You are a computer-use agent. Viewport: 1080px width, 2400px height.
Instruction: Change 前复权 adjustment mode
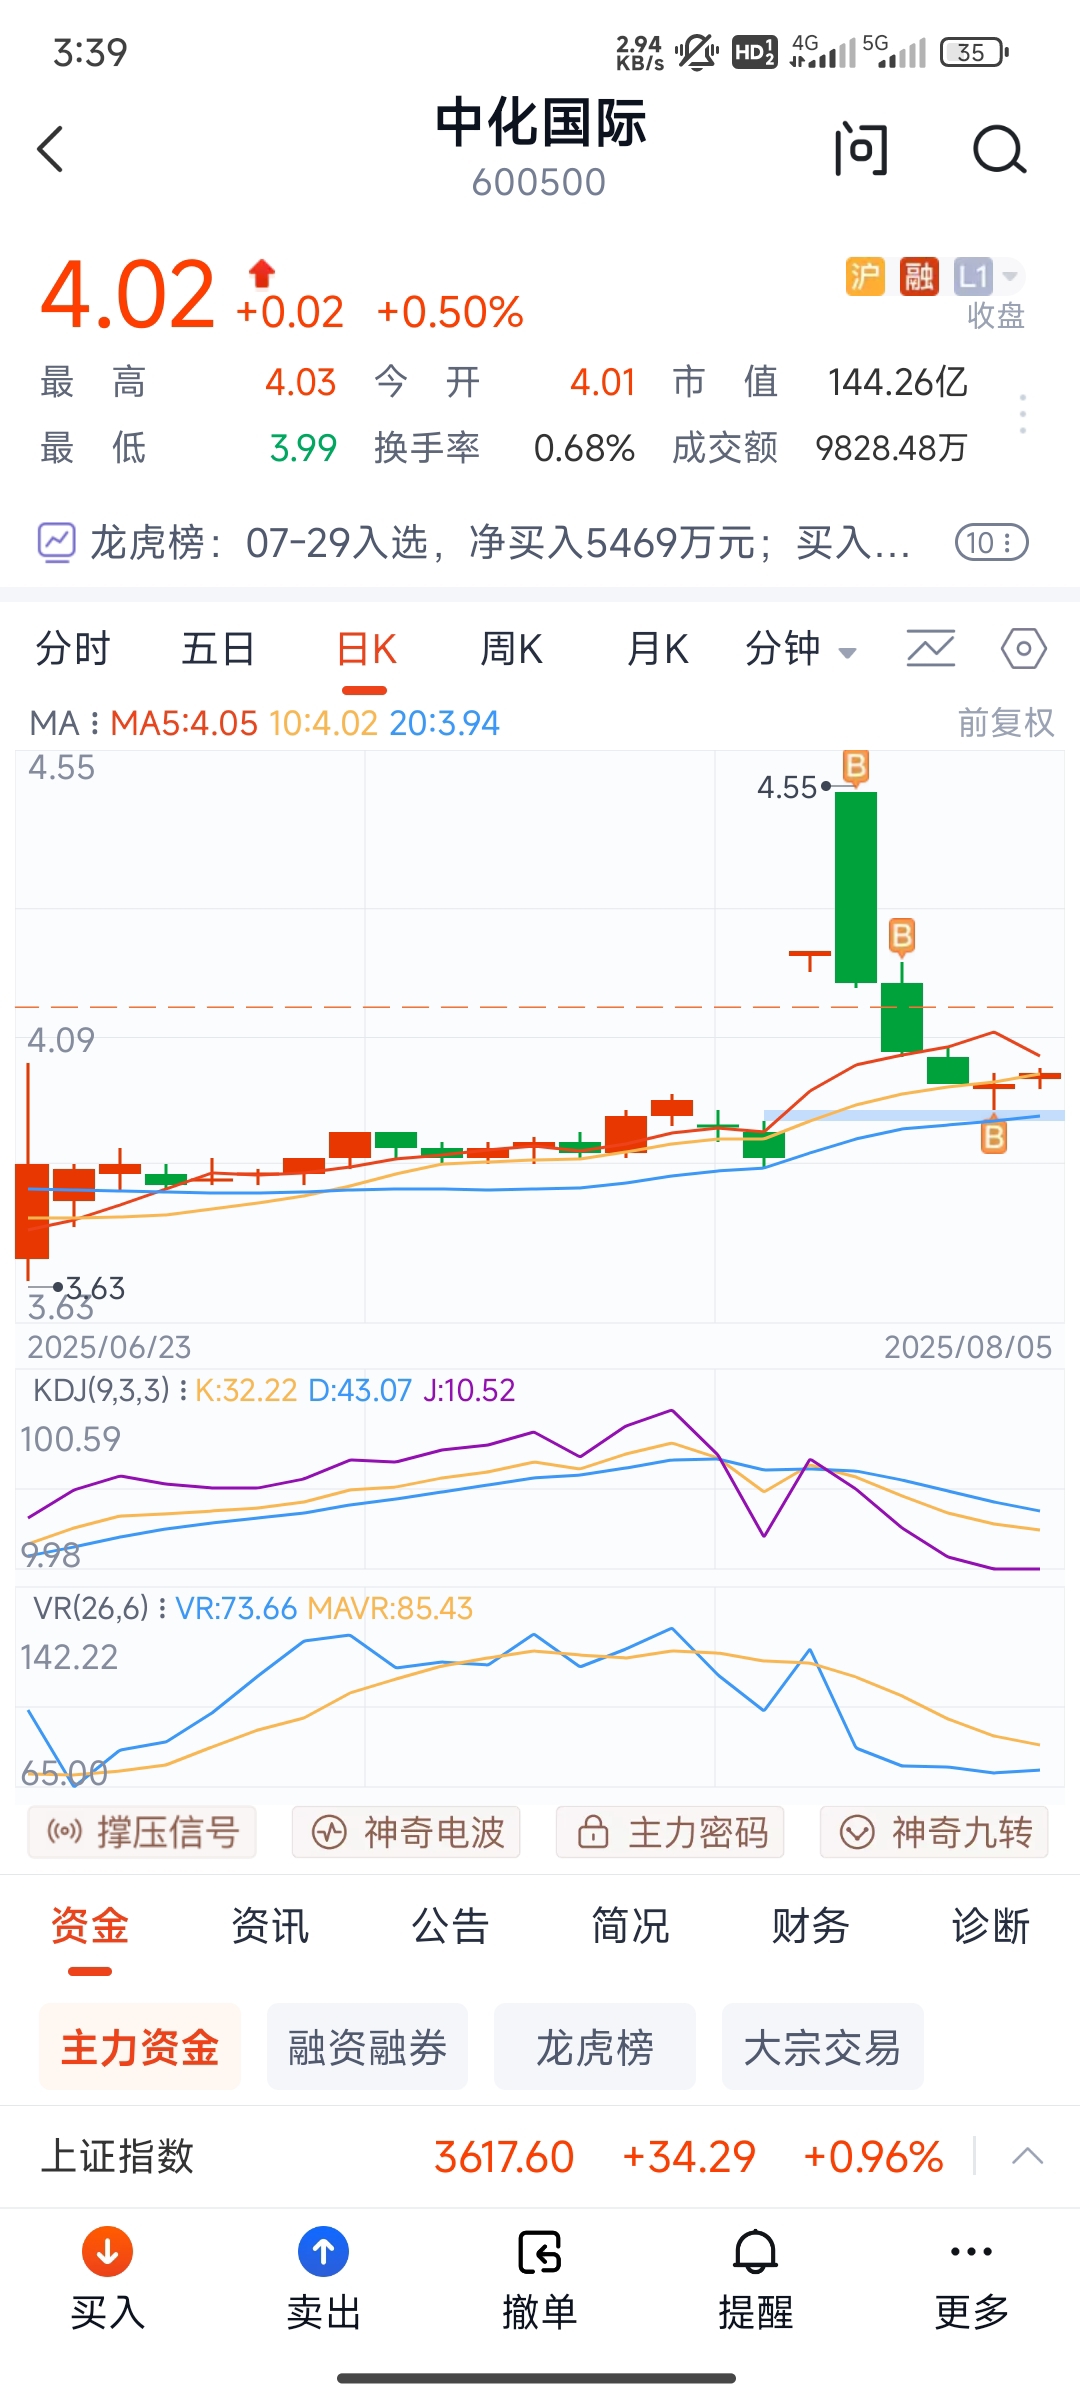(1006, 723)
